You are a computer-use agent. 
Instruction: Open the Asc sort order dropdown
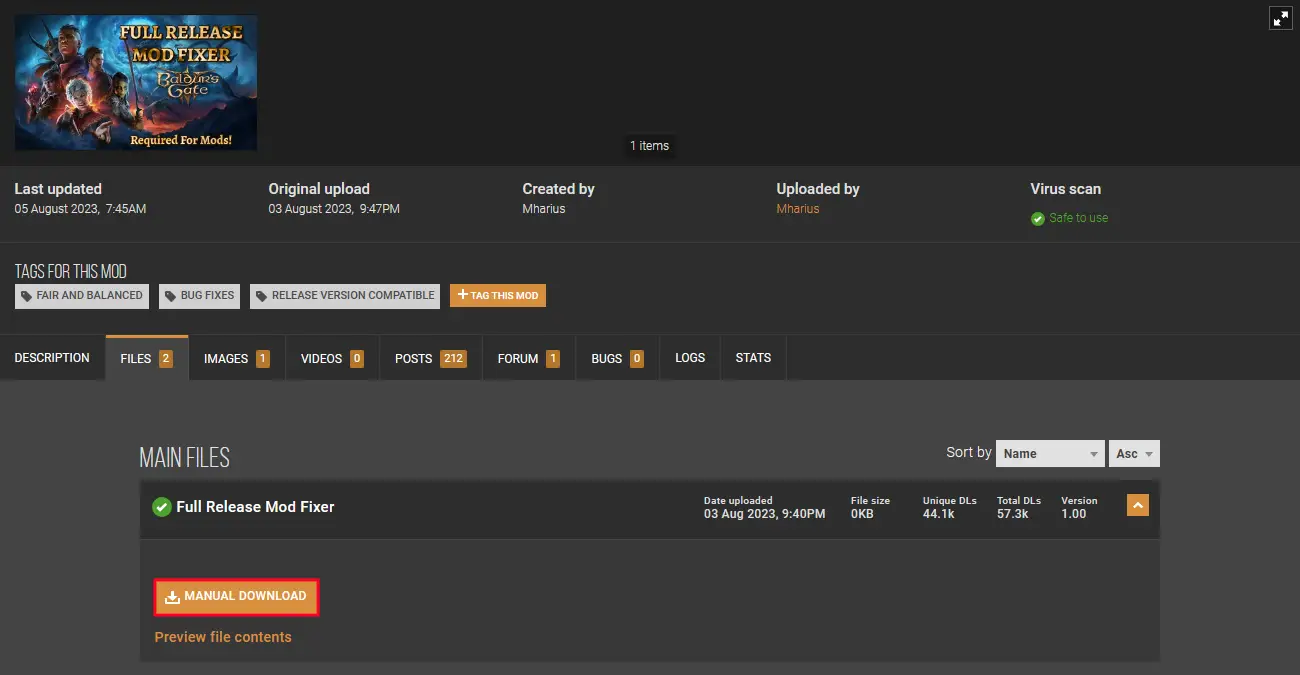click(1134, 453)
